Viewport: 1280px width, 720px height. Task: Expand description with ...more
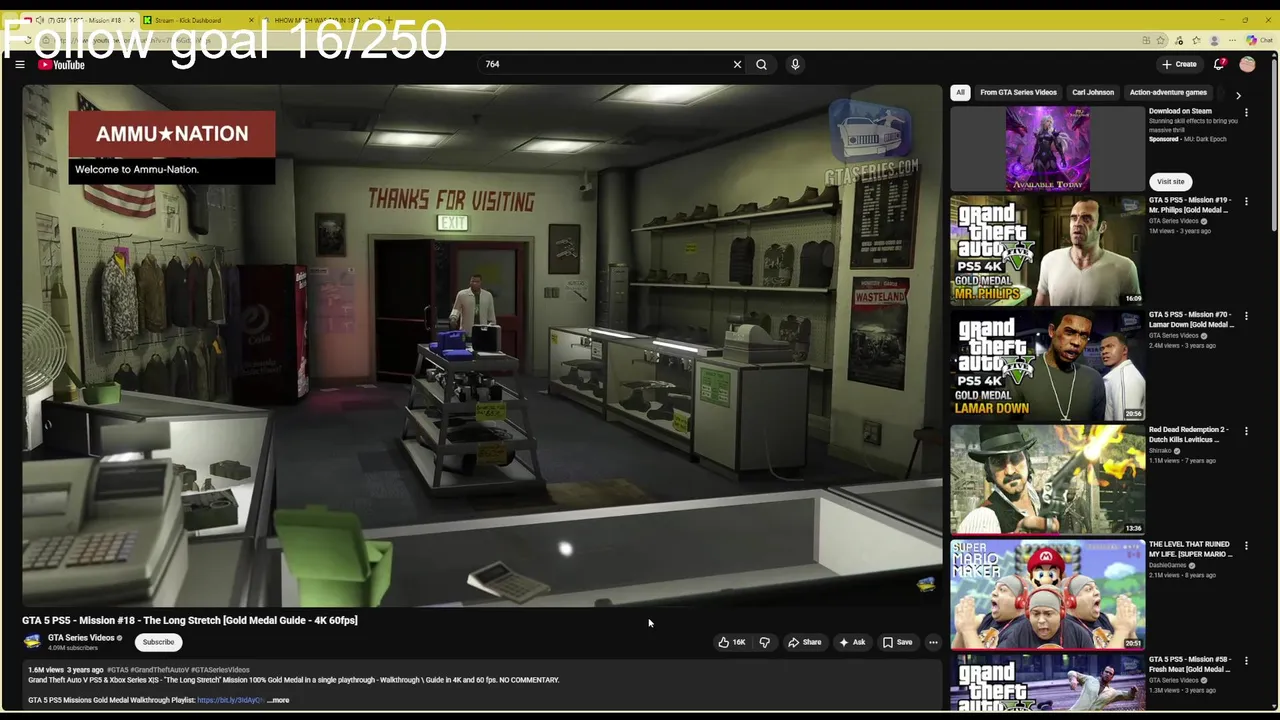click(x=279, y=700)
